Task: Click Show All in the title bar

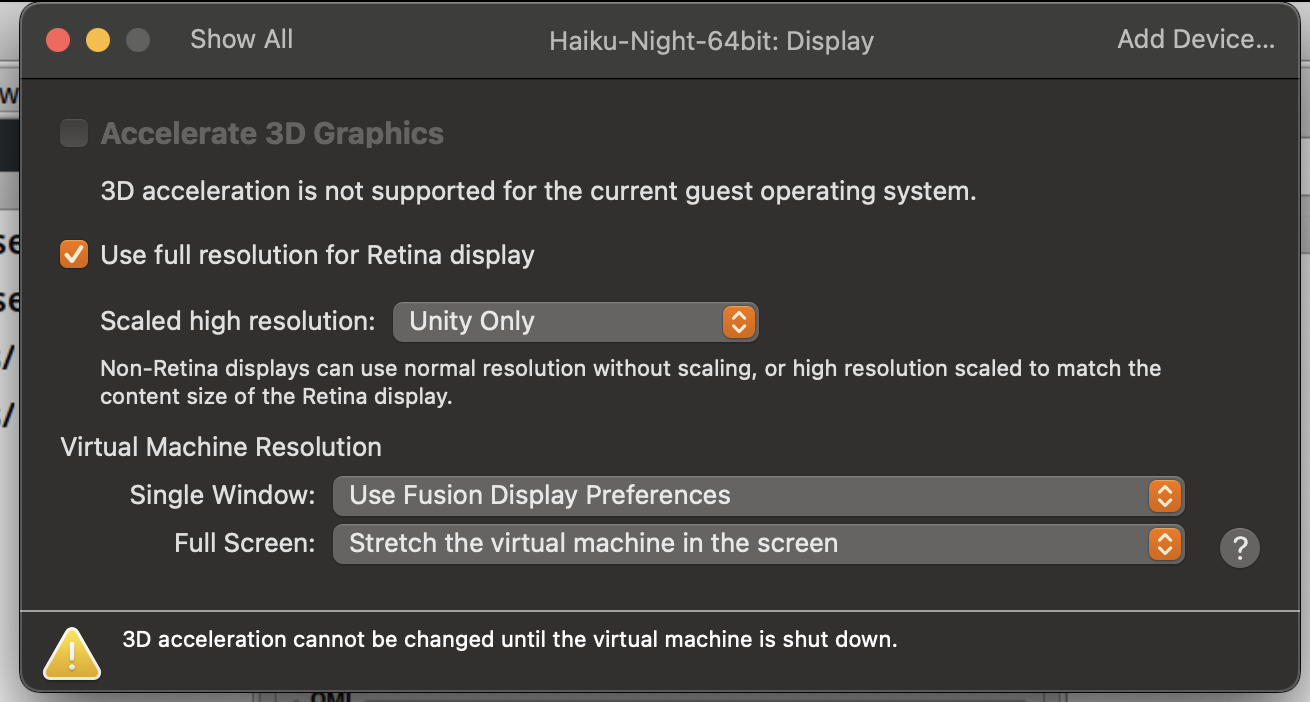Action: click(242, 39)
